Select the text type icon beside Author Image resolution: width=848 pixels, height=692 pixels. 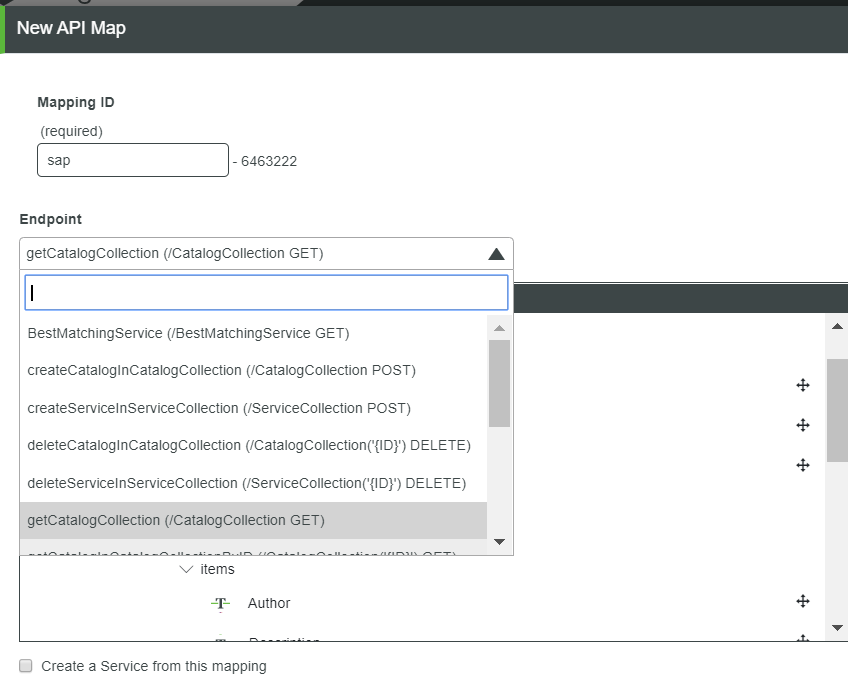tap(220, 603)
